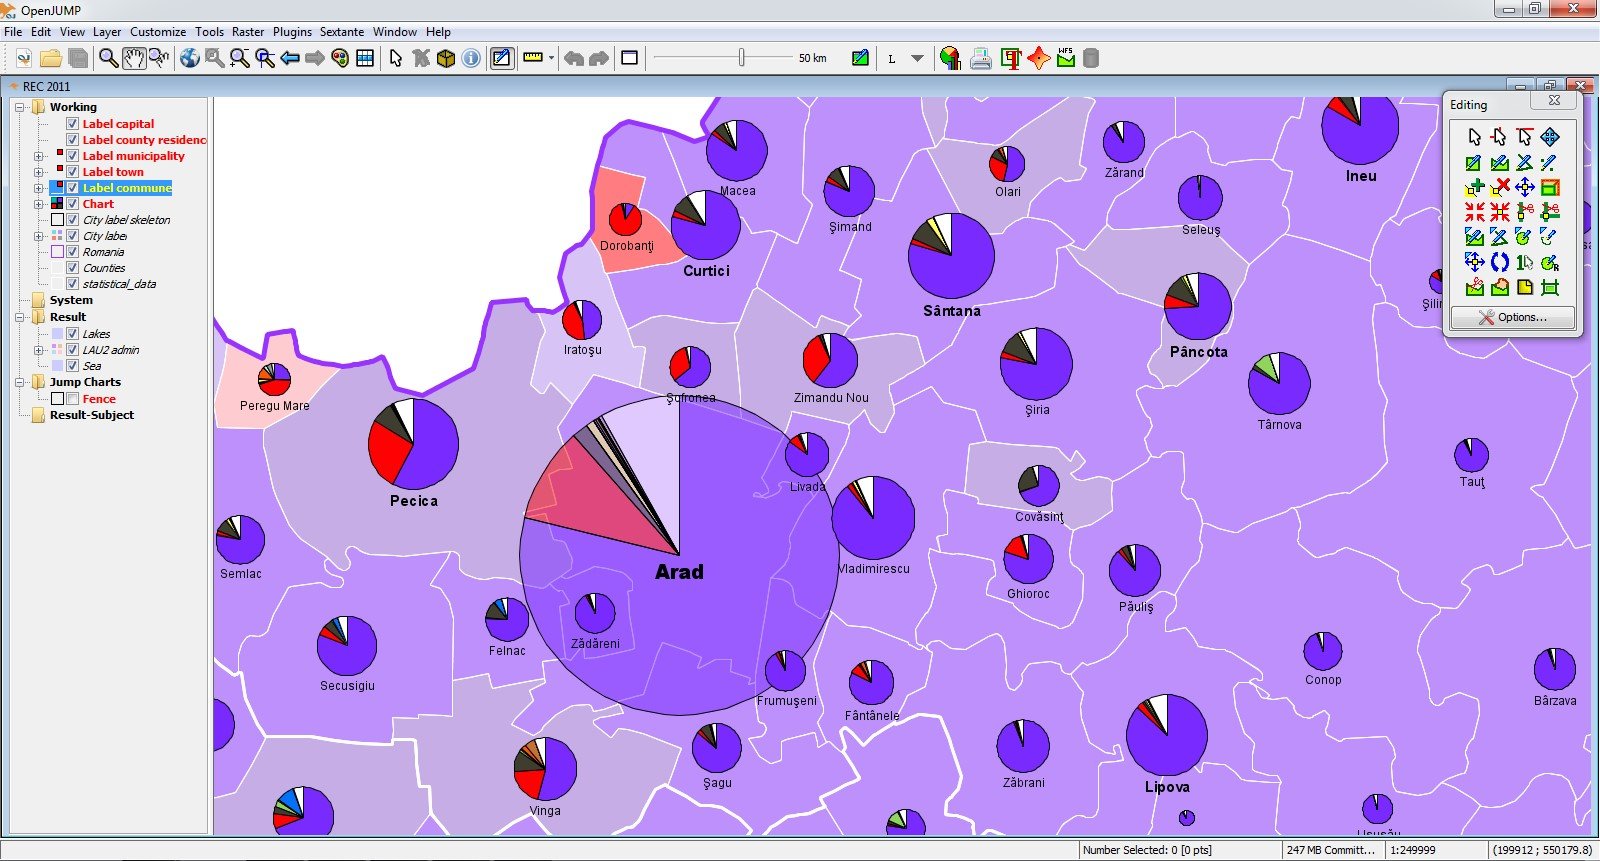This screenshot has width=1600, height=861.
Task: Open the dropdown arrow next to L
Action: click(x=917, y=58)
